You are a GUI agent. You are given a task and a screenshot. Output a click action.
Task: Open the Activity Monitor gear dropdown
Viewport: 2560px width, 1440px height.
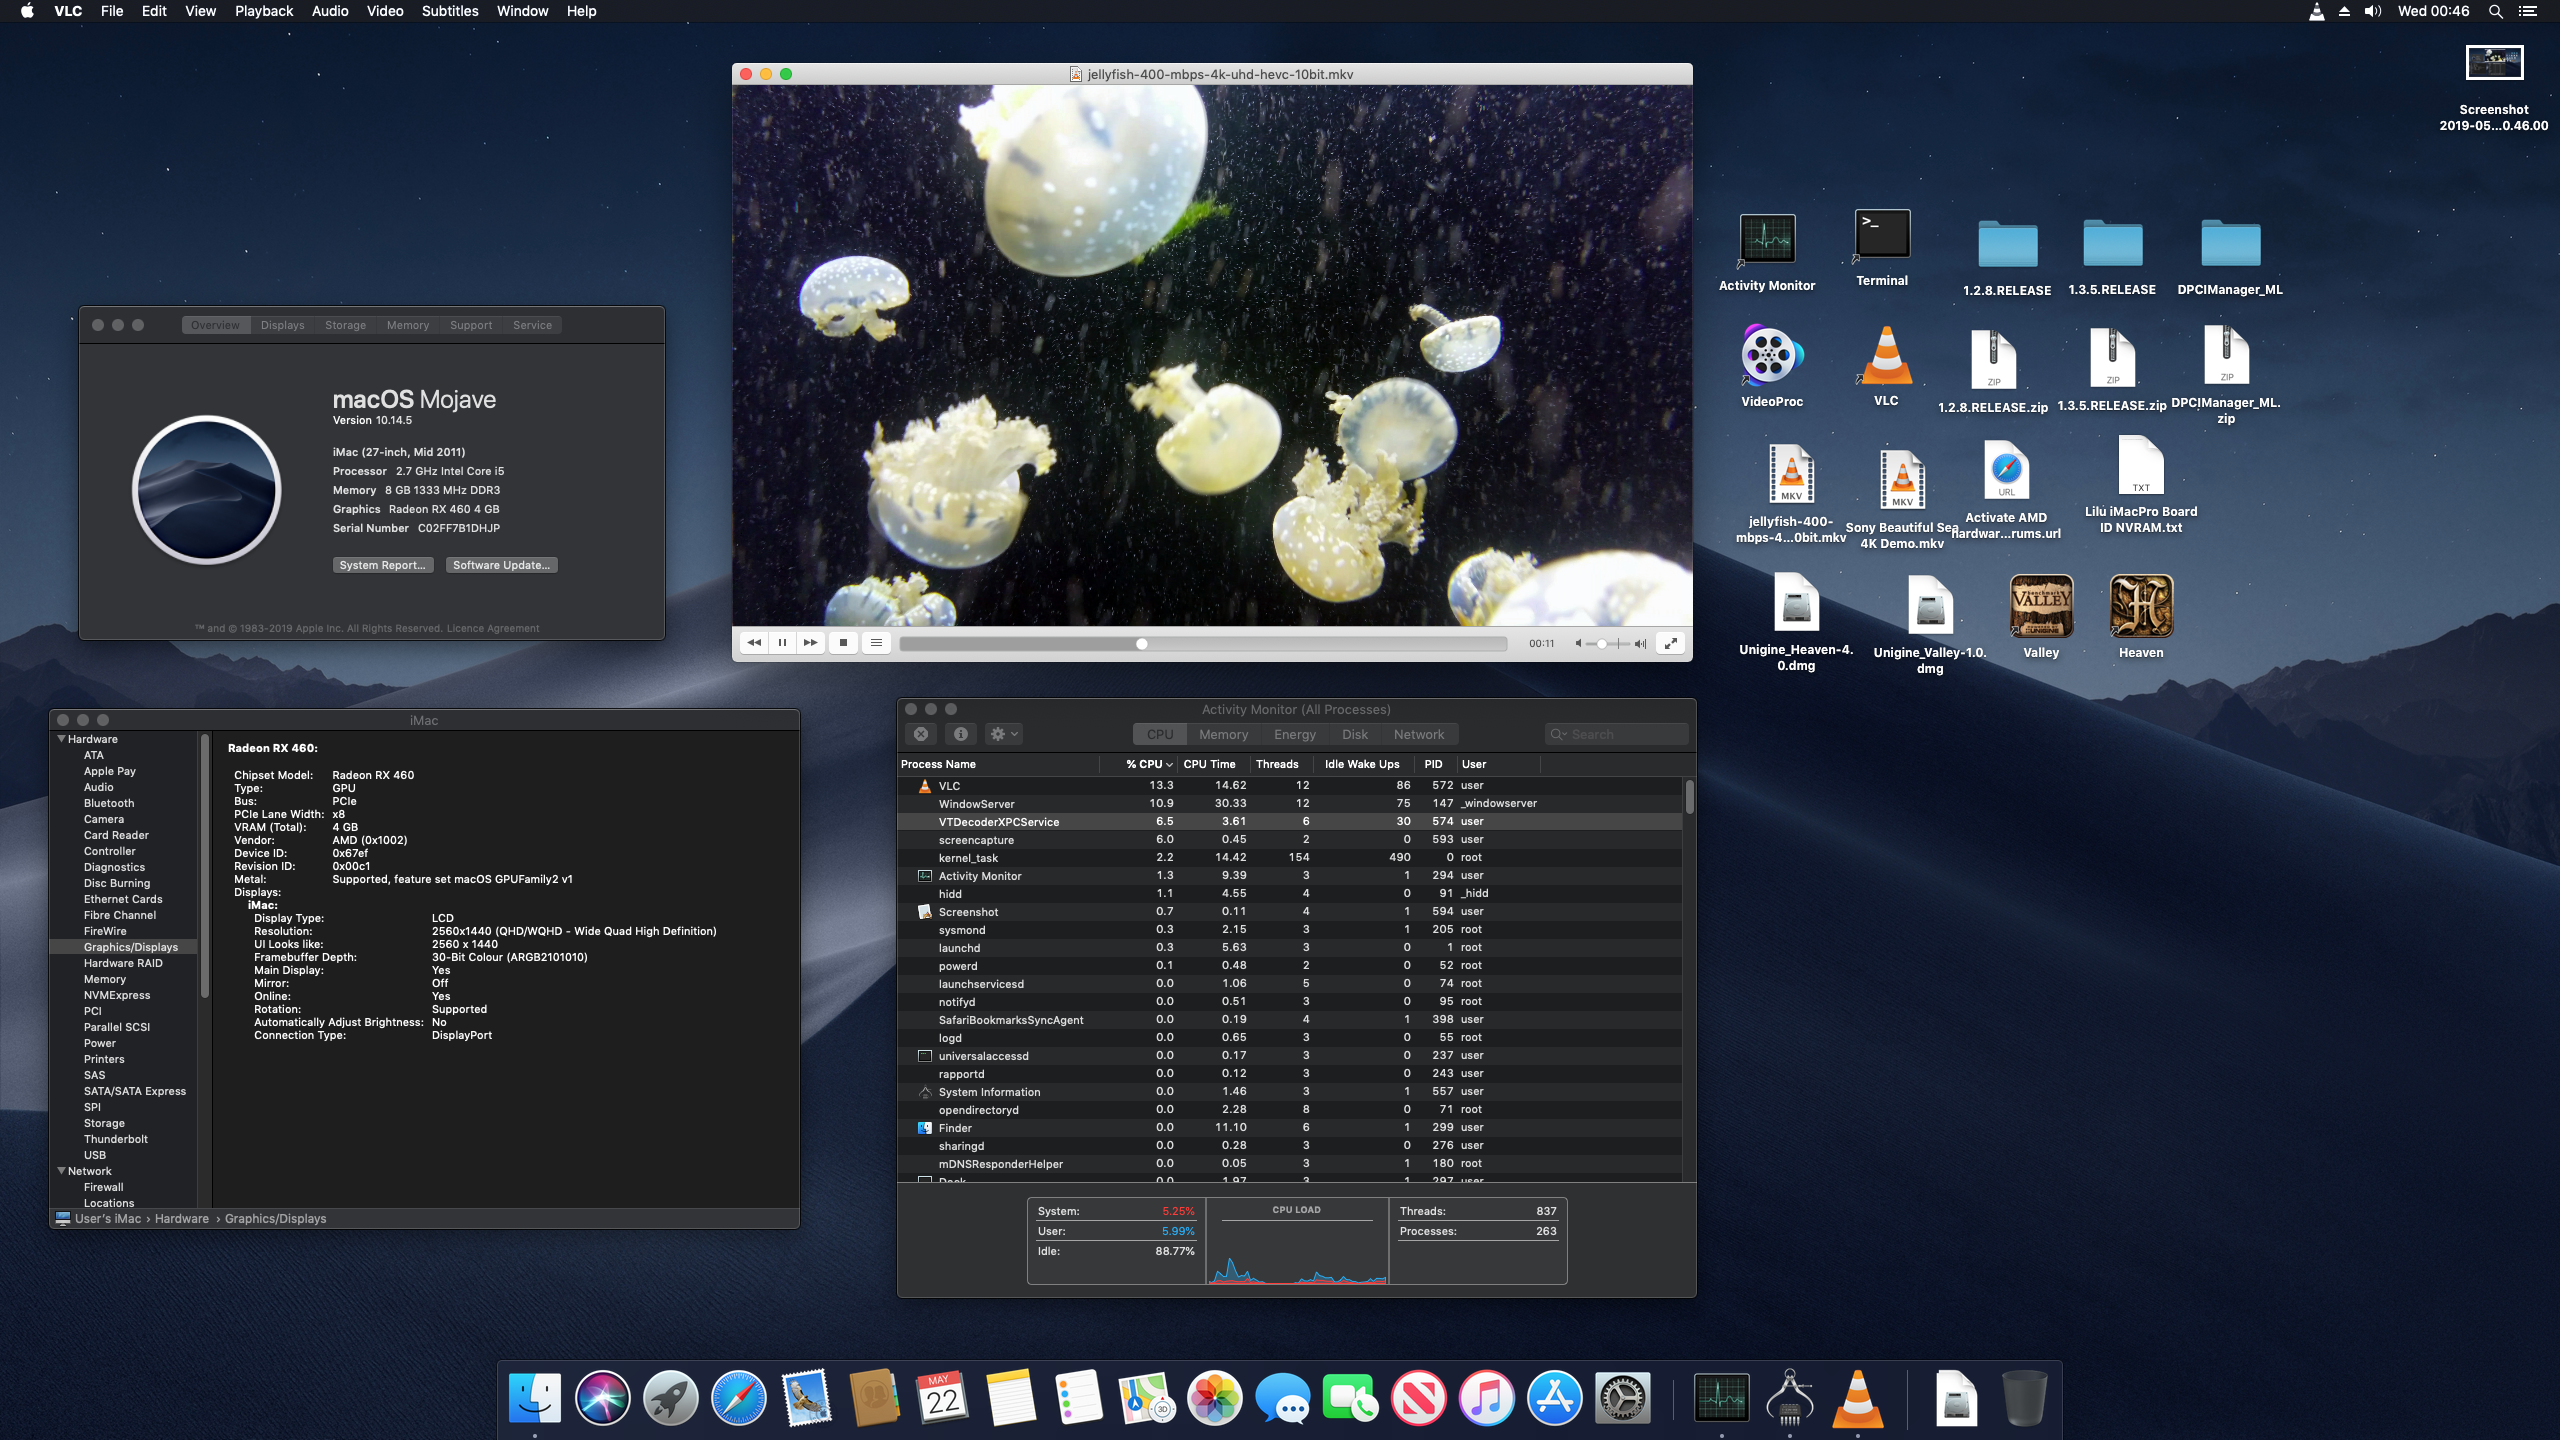pos(1003,734)
